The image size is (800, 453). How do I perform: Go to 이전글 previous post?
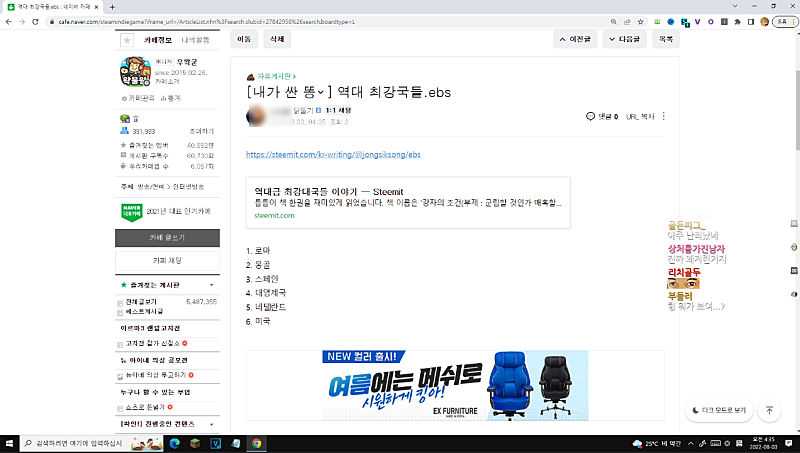pos(575,39)
